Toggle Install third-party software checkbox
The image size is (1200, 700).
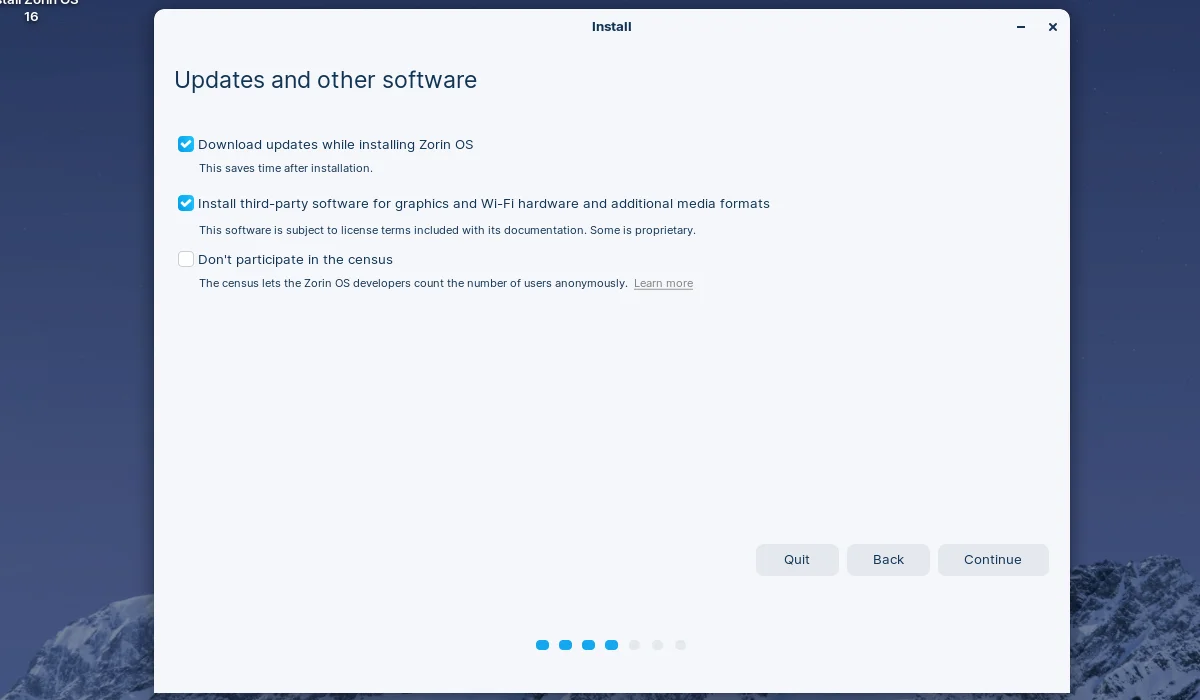point(186,203)
